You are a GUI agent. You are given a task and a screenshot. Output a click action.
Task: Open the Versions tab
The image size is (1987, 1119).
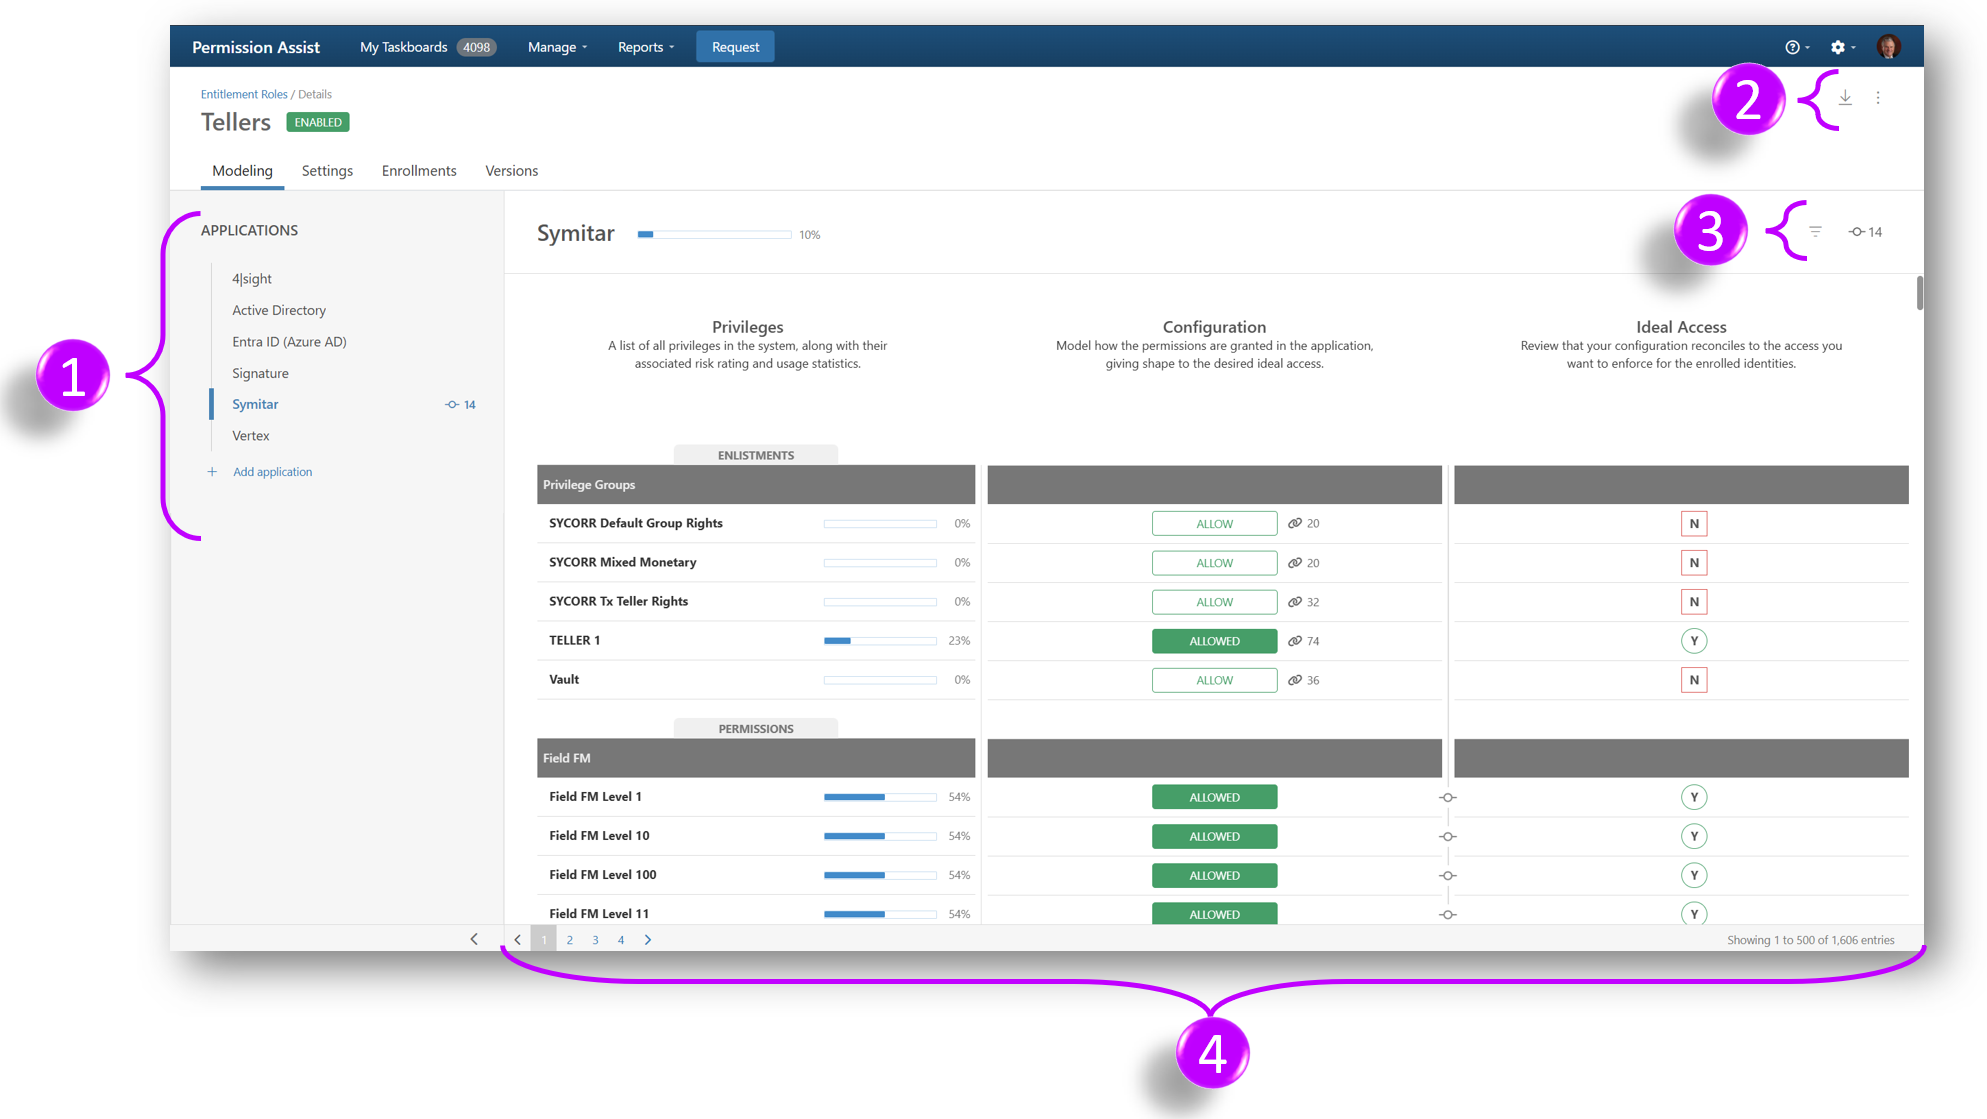511,171
